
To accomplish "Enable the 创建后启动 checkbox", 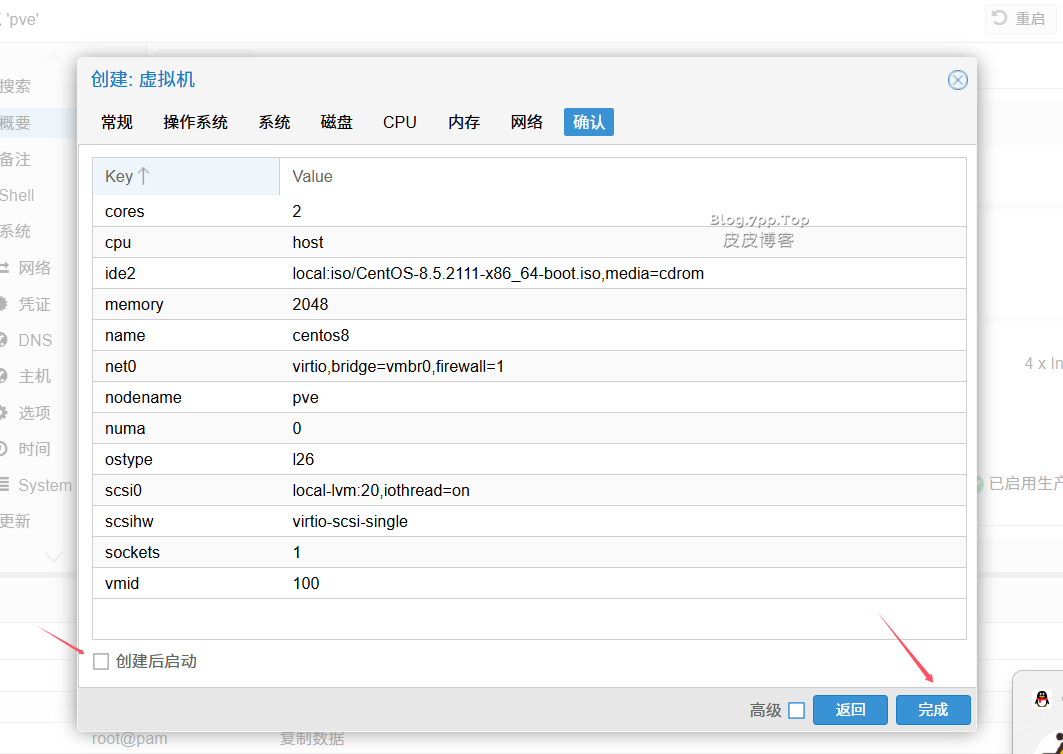I will pos(101,661).
